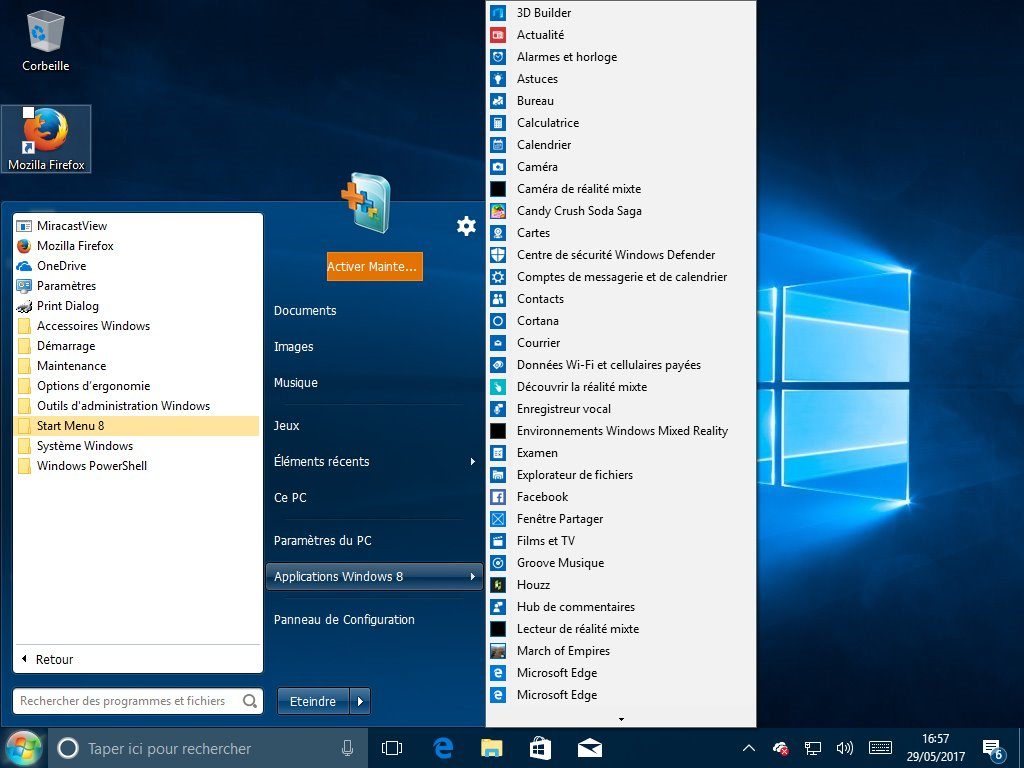Launch the Caméra app icon
The image size is (1024, 768).
click(x=498, y=167)
